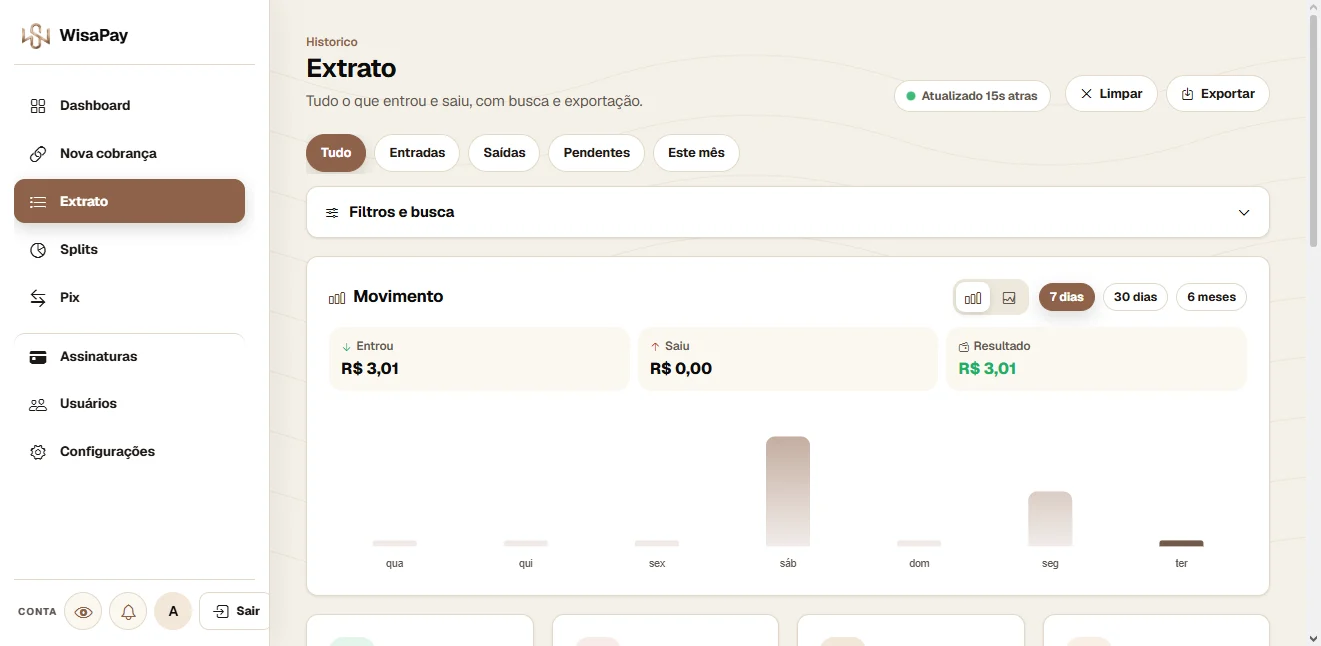Click the Limpar button
This screenshot has width=1321, height=646.
1111,94
